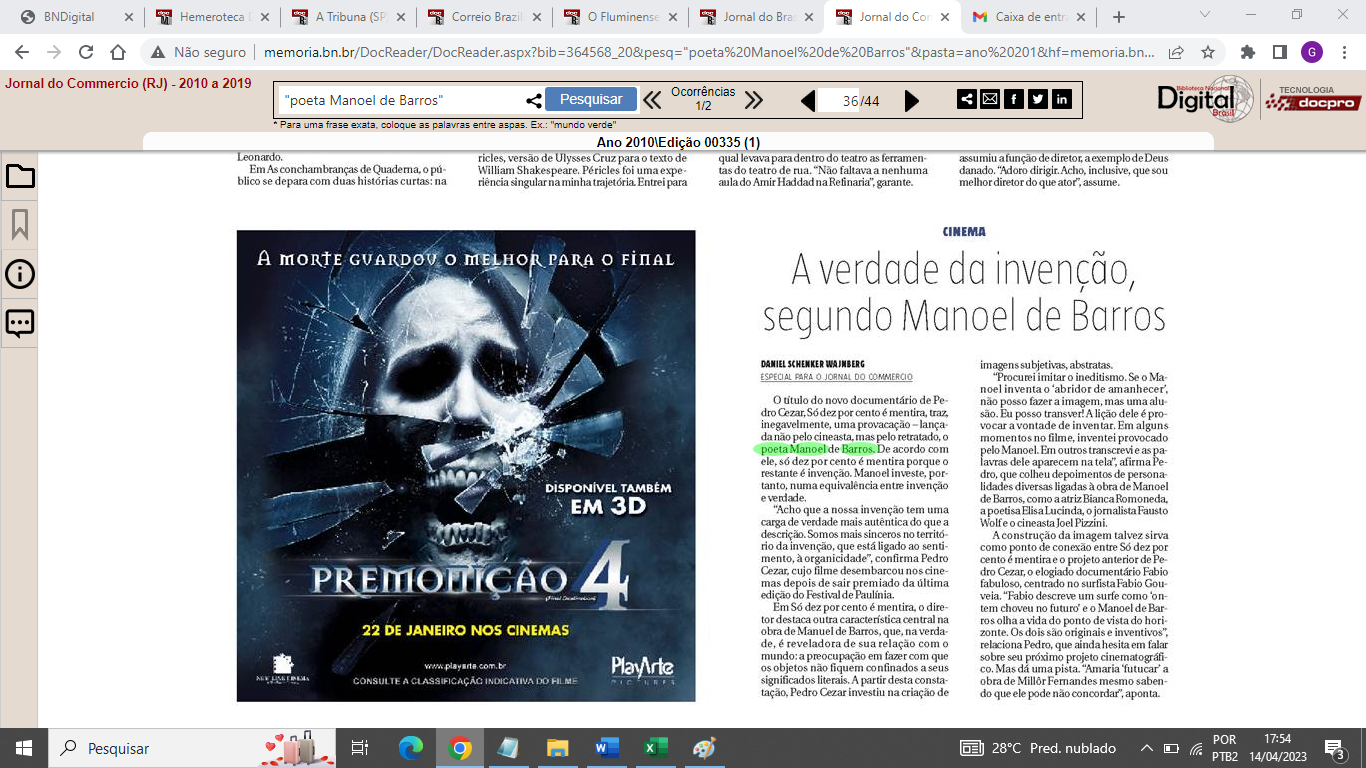The image size is (1366, 768).
Task: Share page by email envelope icon
Action: coord(990,99)
